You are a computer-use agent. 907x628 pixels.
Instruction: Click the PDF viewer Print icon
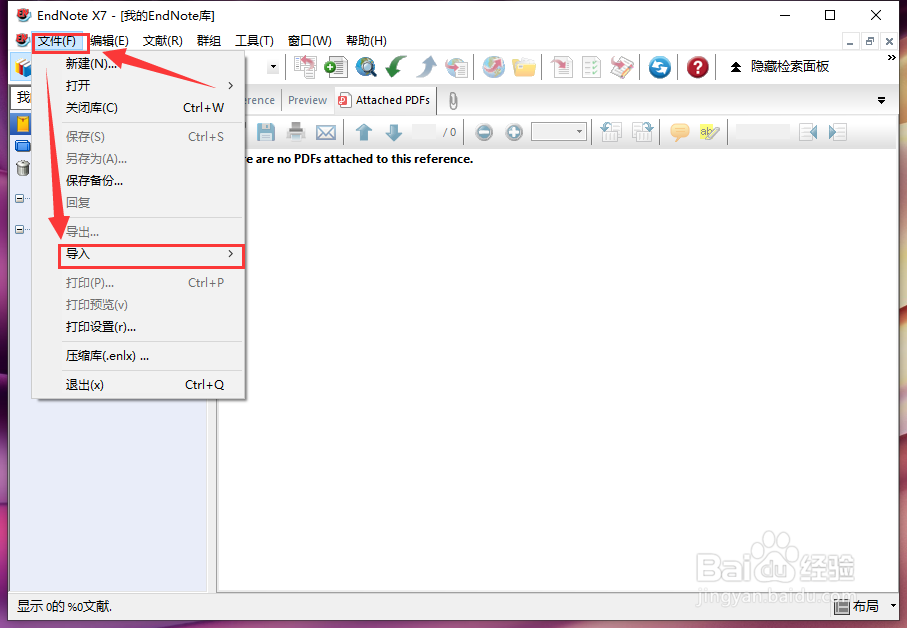click(x=296, y=132)
